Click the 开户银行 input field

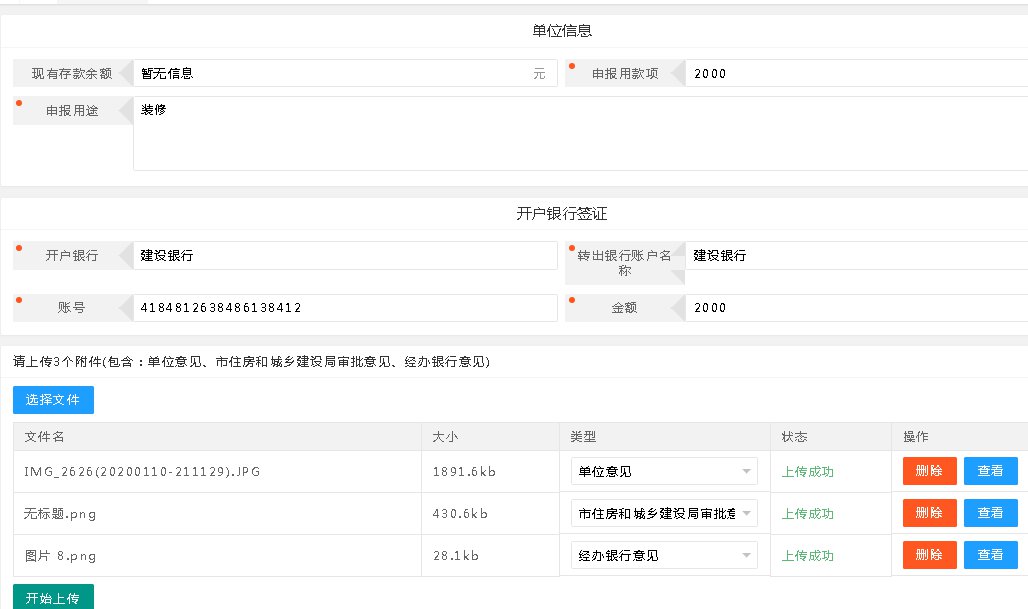tap(344, 256)
